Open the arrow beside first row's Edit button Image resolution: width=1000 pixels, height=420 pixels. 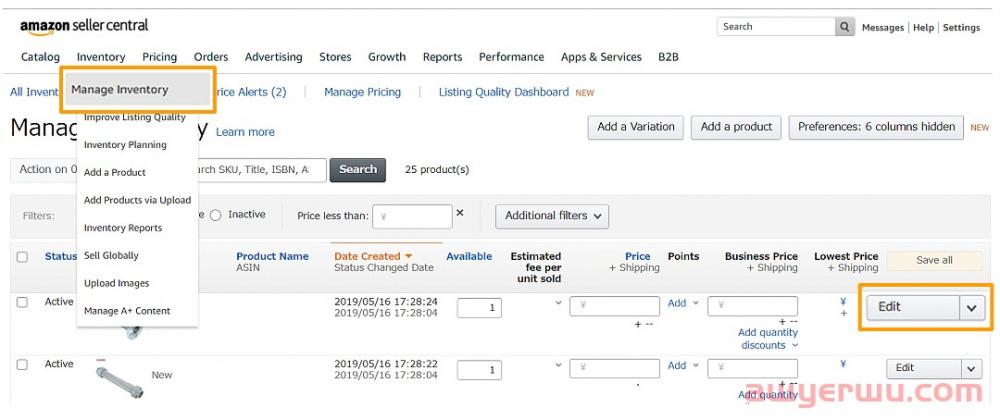pyautogui.click(x=971, y=308)
